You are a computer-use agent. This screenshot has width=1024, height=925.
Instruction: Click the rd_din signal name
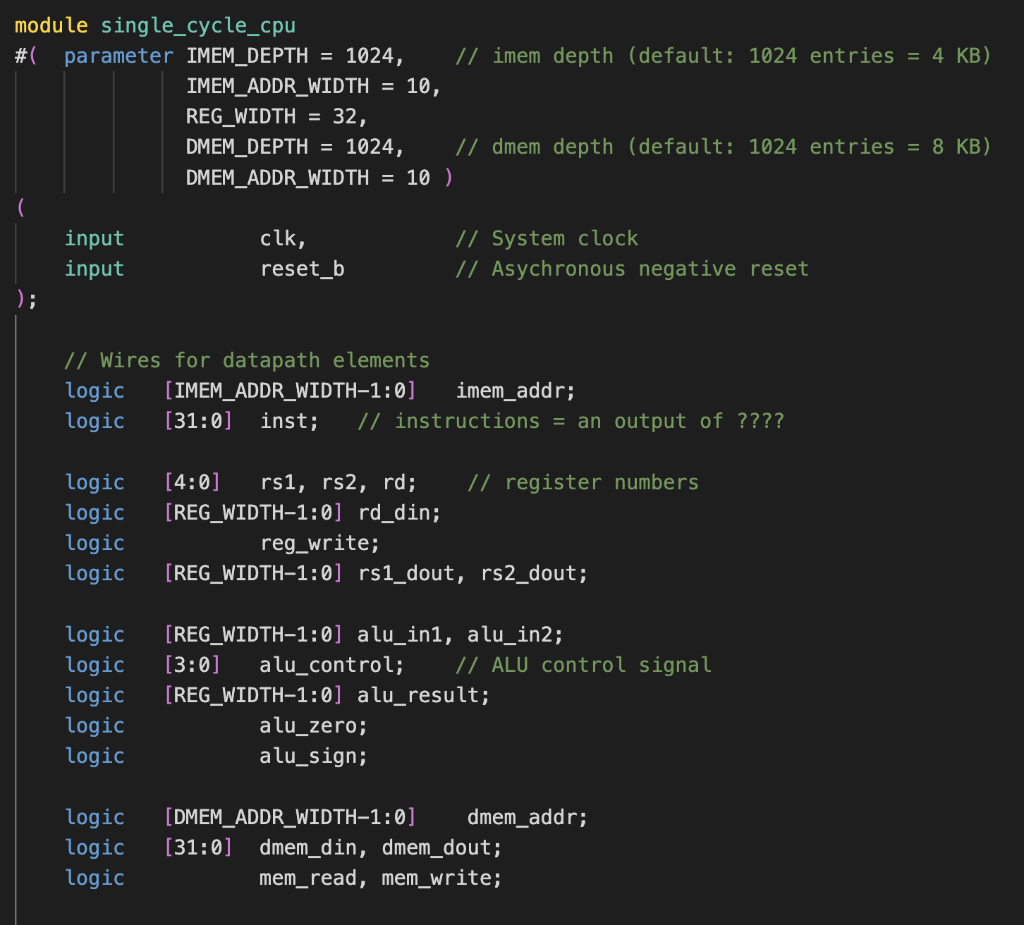[x=397, y=513]
